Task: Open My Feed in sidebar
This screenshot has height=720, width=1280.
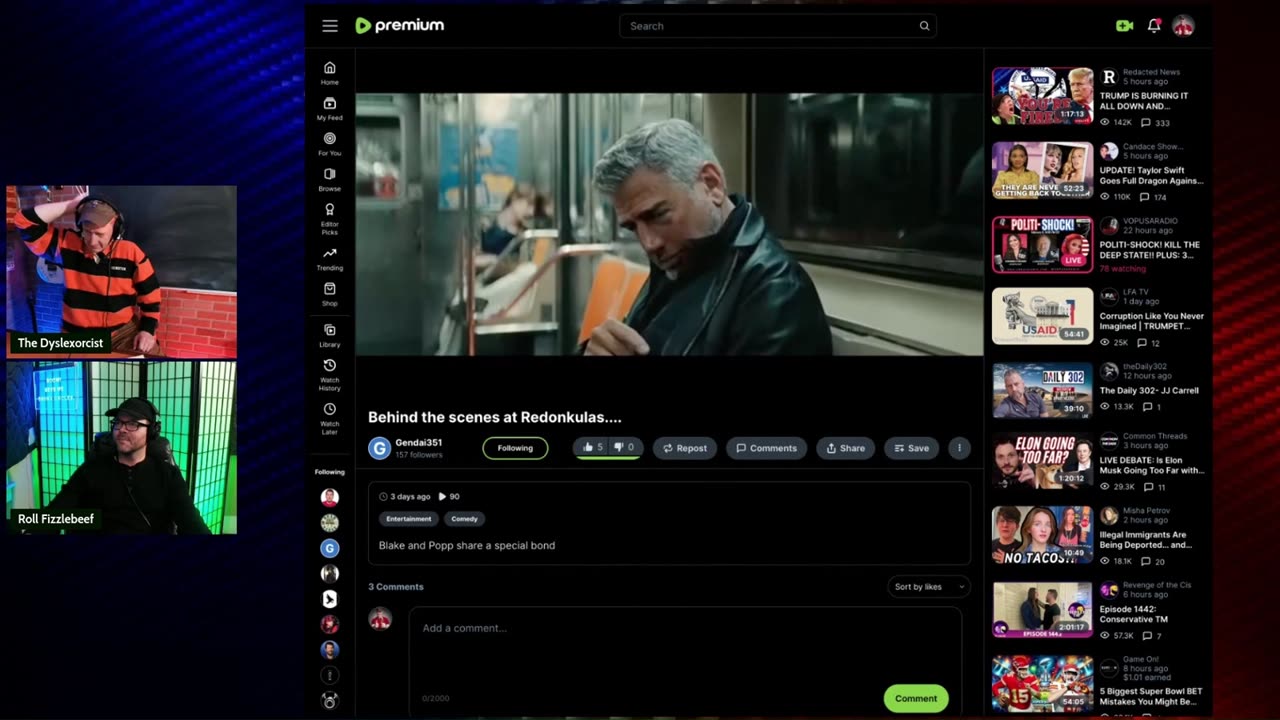Action: click(x=330, y=109)
